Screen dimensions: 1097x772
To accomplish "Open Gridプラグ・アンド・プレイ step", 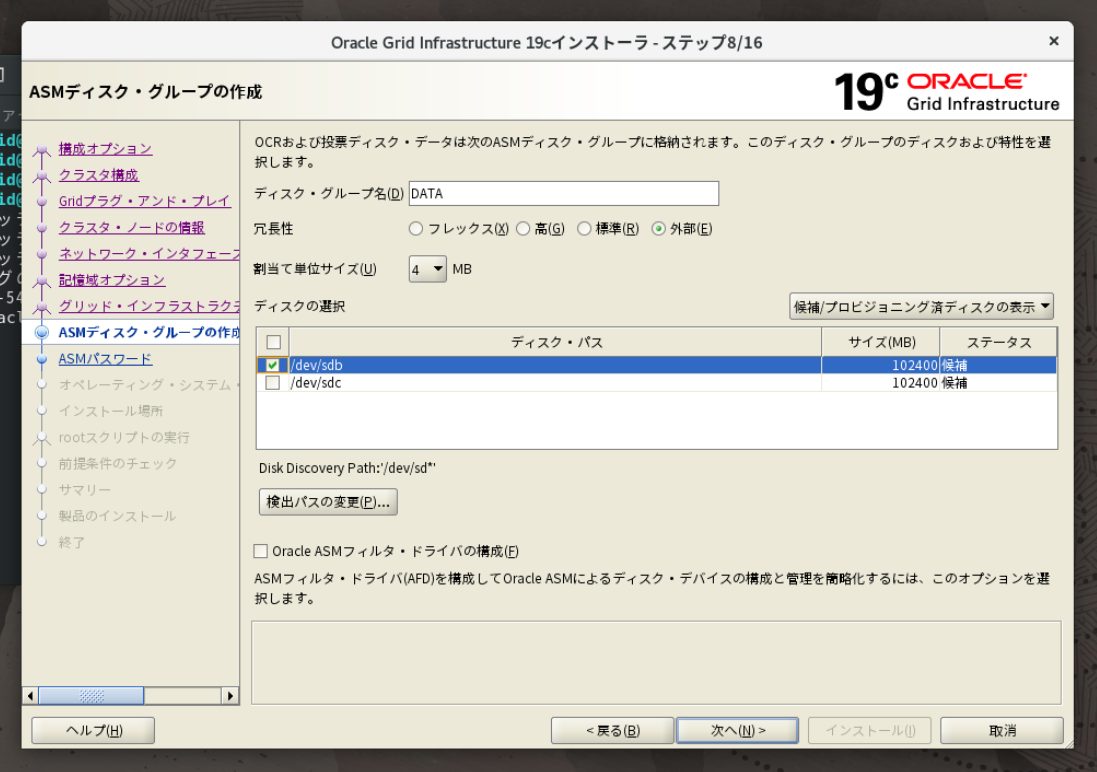I will (x=144, y=202).
